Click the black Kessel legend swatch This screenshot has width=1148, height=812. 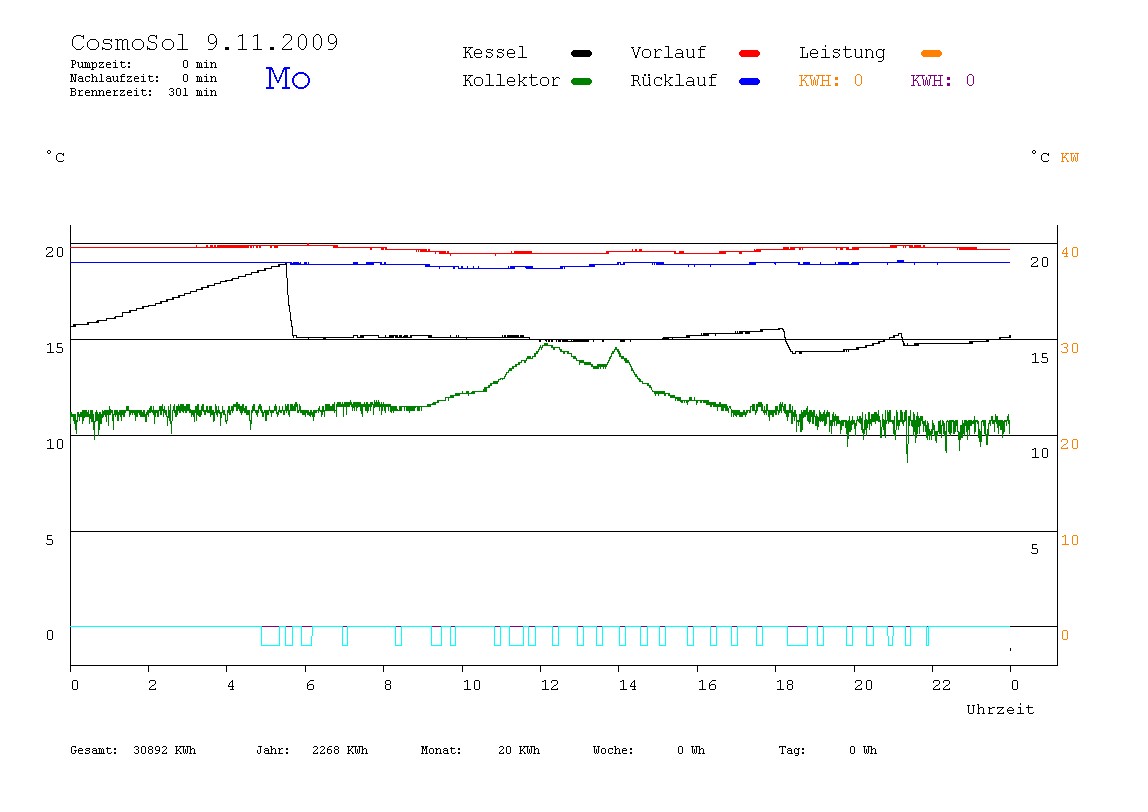(x=581, y=53)
